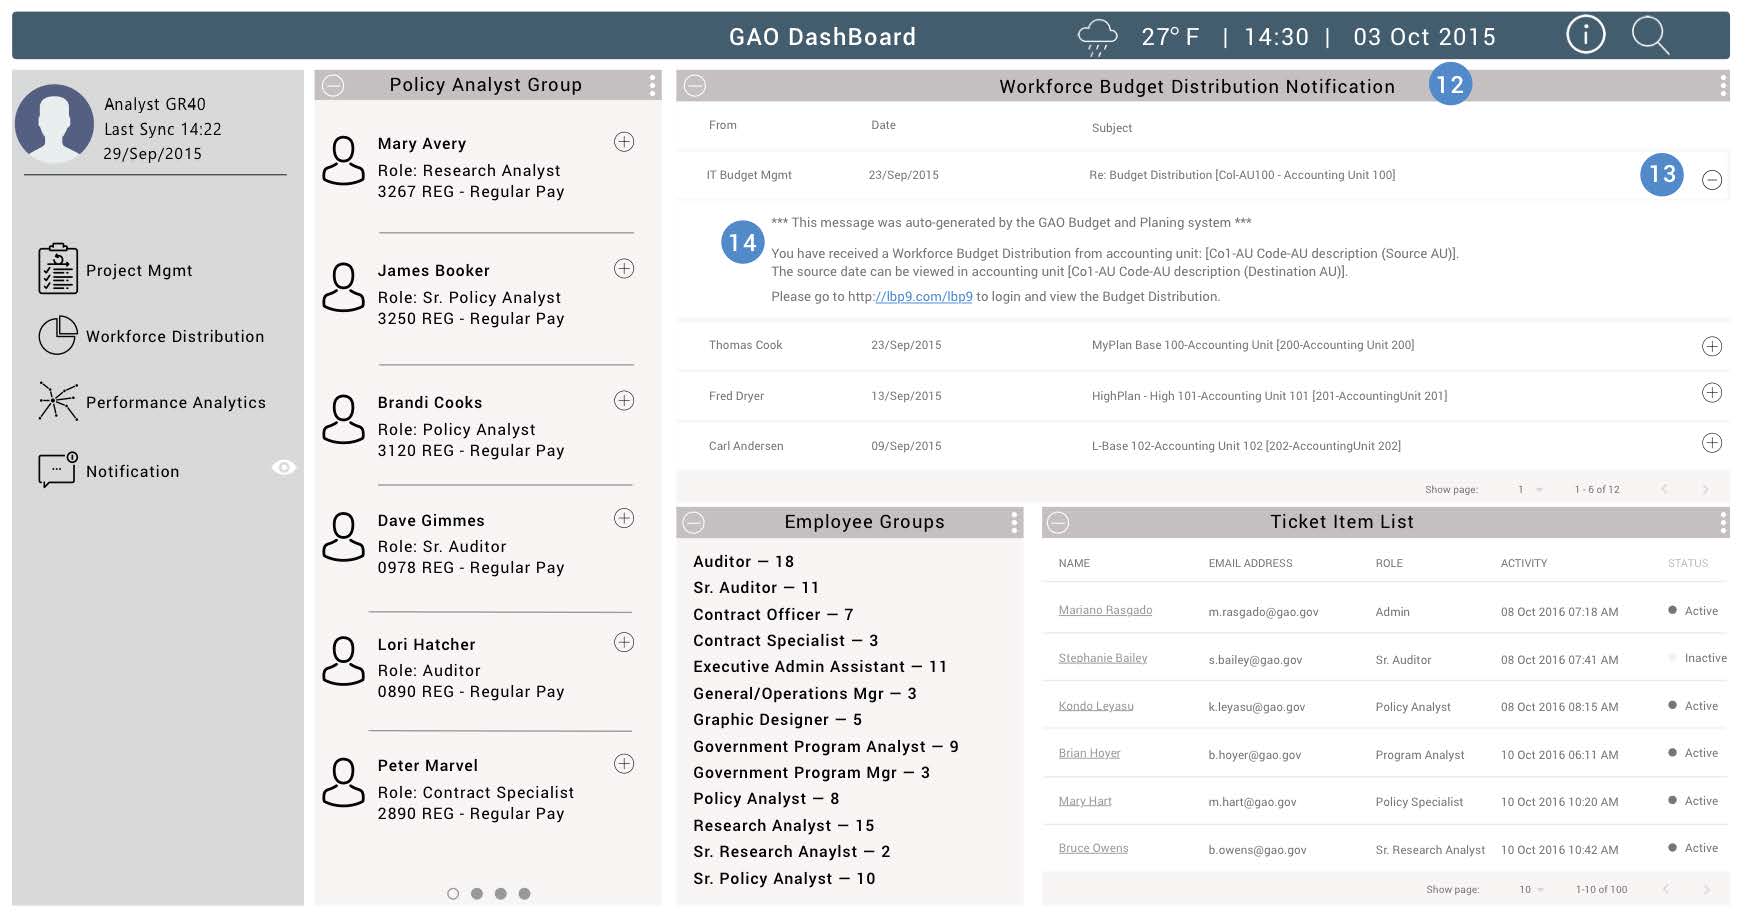Open Mariano Rasgado's ticket link
The width and height of the screenshot is (1746, 918).
click(x=1105, y=611)
